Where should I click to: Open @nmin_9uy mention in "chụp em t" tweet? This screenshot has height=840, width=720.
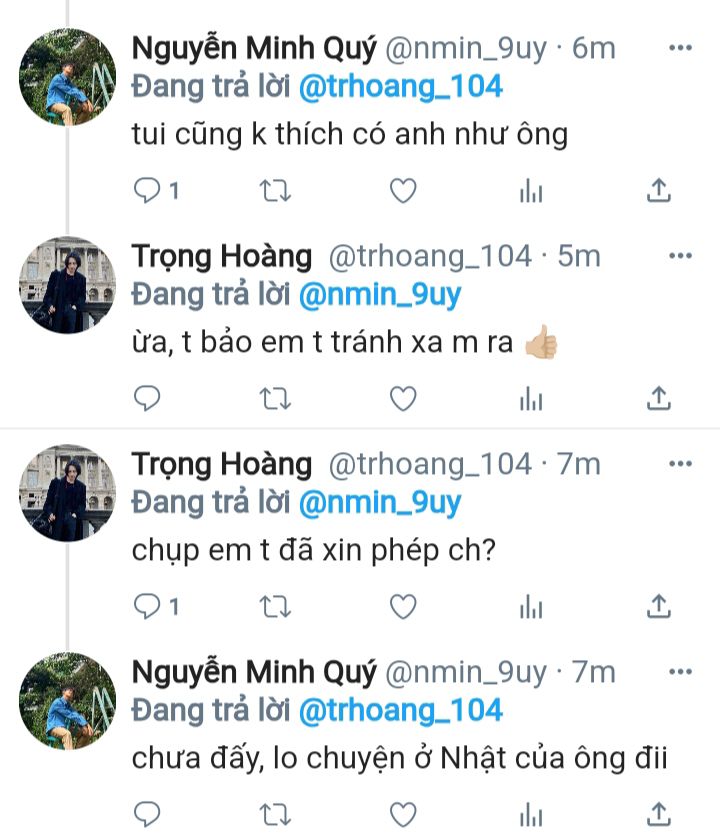[x=380, y=503]
